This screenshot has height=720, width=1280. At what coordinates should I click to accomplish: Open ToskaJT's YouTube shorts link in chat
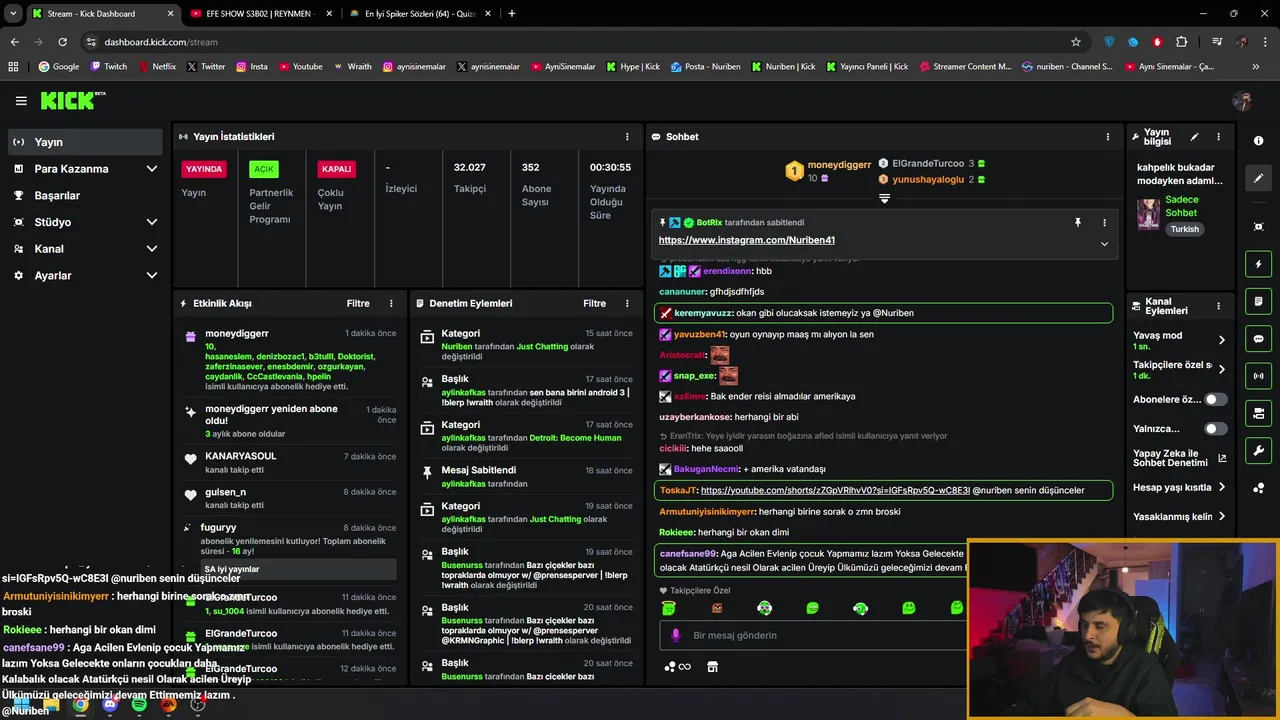click(835, 490)
